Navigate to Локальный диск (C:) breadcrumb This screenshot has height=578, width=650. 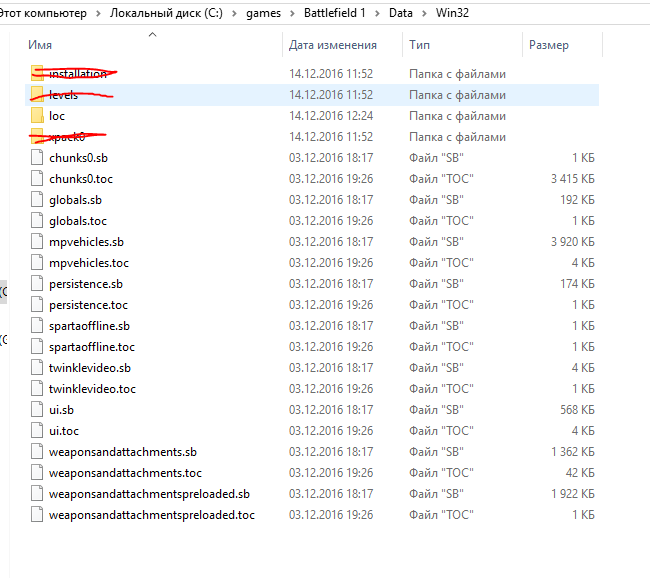coord(166,13)
